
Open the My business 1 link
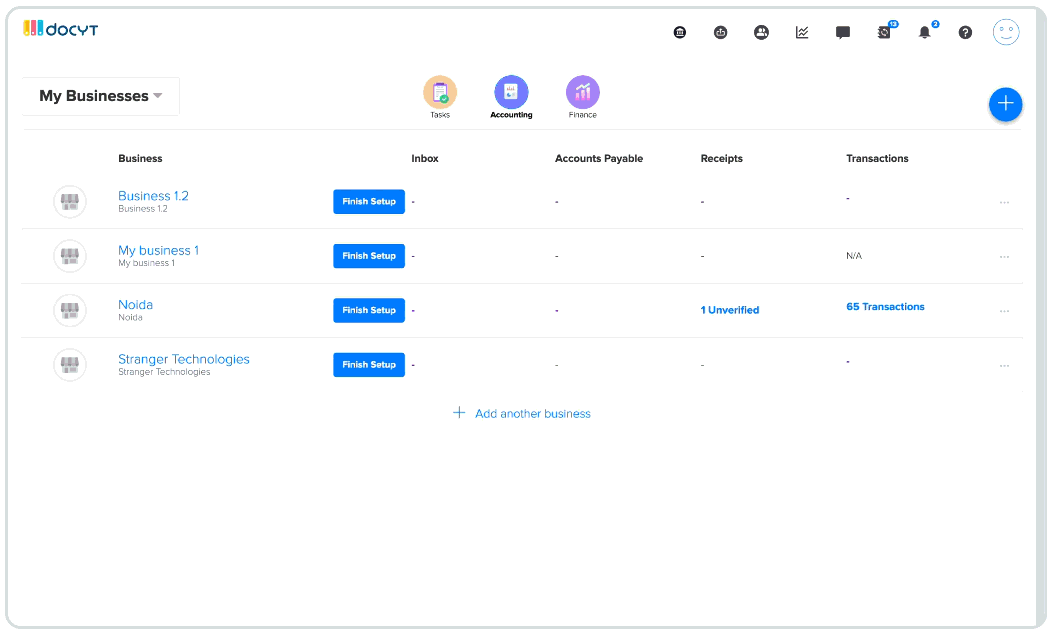pyautogui.click(x=158, y=250)
